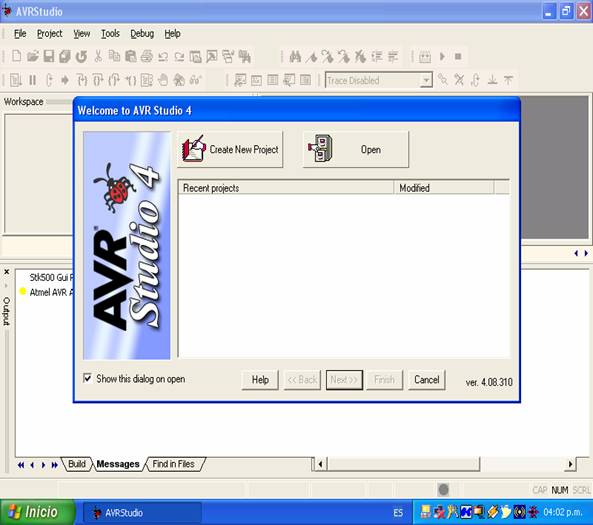Click the Step Out braces icon

[x=114, y=80]
